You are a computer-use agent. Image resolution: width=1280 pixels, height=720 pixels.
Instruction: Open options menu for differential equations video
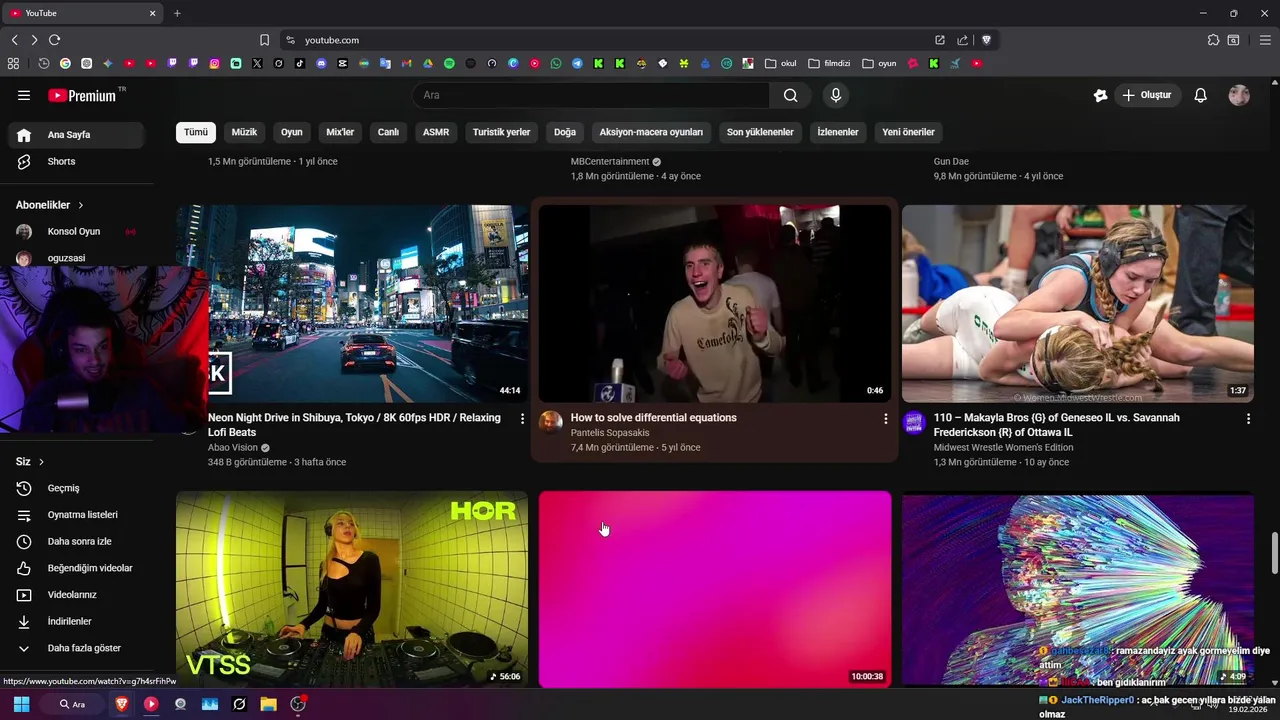[885, 419]
